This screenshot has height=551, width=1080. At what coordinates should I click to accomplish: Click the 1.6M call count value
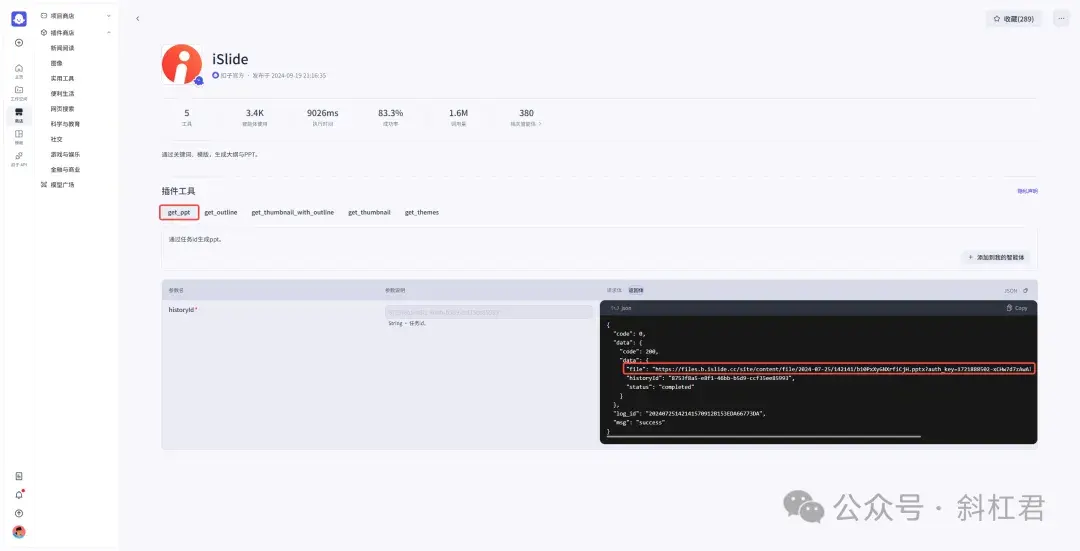(x=459, y=113)
